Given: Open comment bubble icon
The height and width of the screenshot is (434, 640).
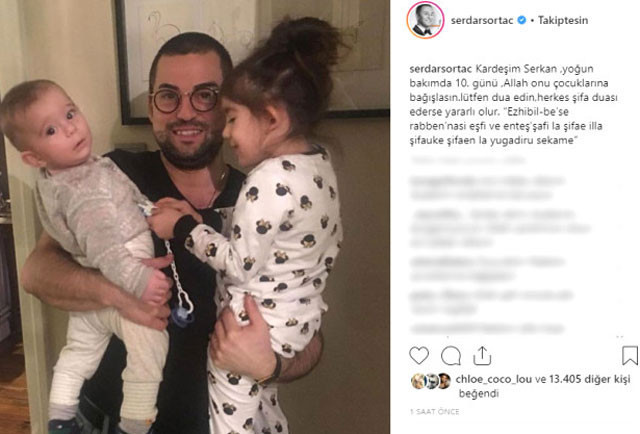Looking at the screenshot, I should pos(451,356).
